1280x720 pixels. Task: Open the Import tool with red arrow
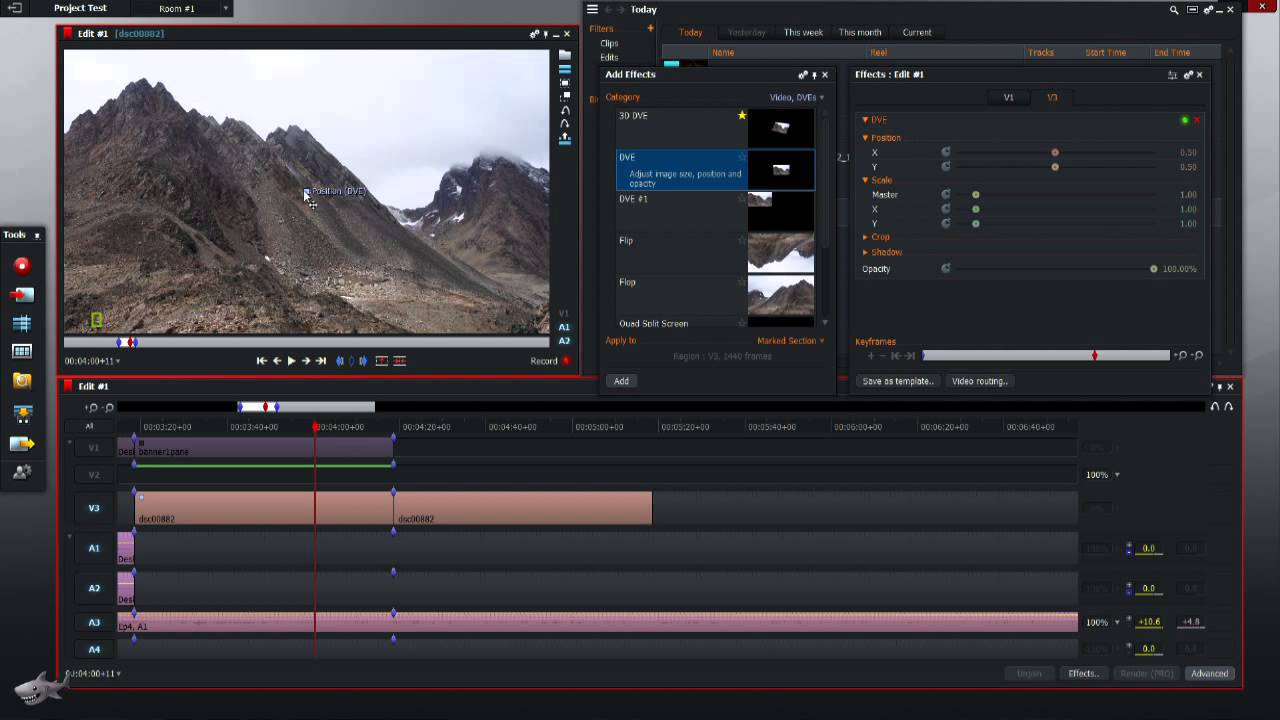(x=22, y=295)
